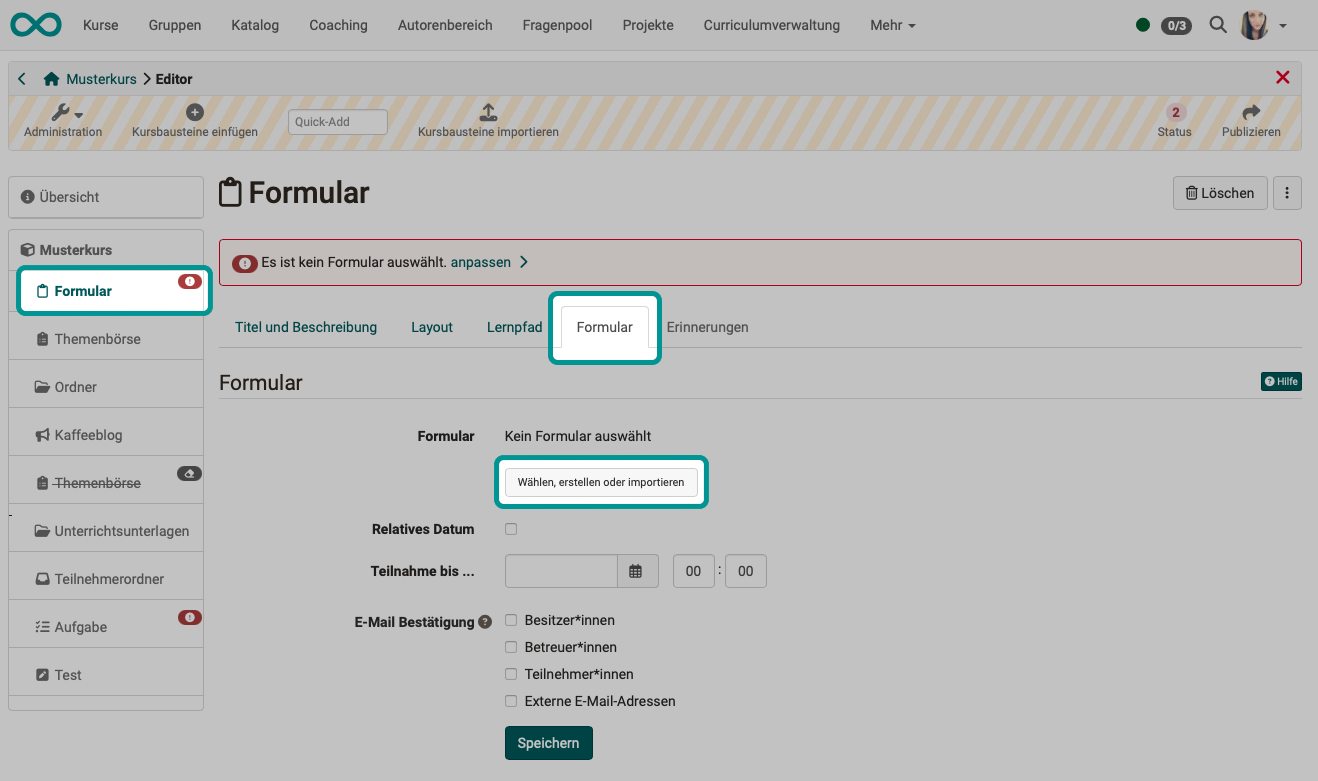Enable the Relatives Datum checkbox
The image size is (1318, 781).
point(511,528)
